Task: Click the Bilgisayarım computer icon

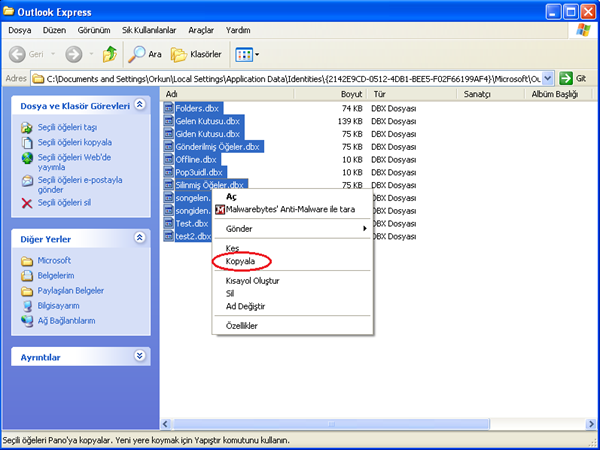Action: click(x=27, y=306)
